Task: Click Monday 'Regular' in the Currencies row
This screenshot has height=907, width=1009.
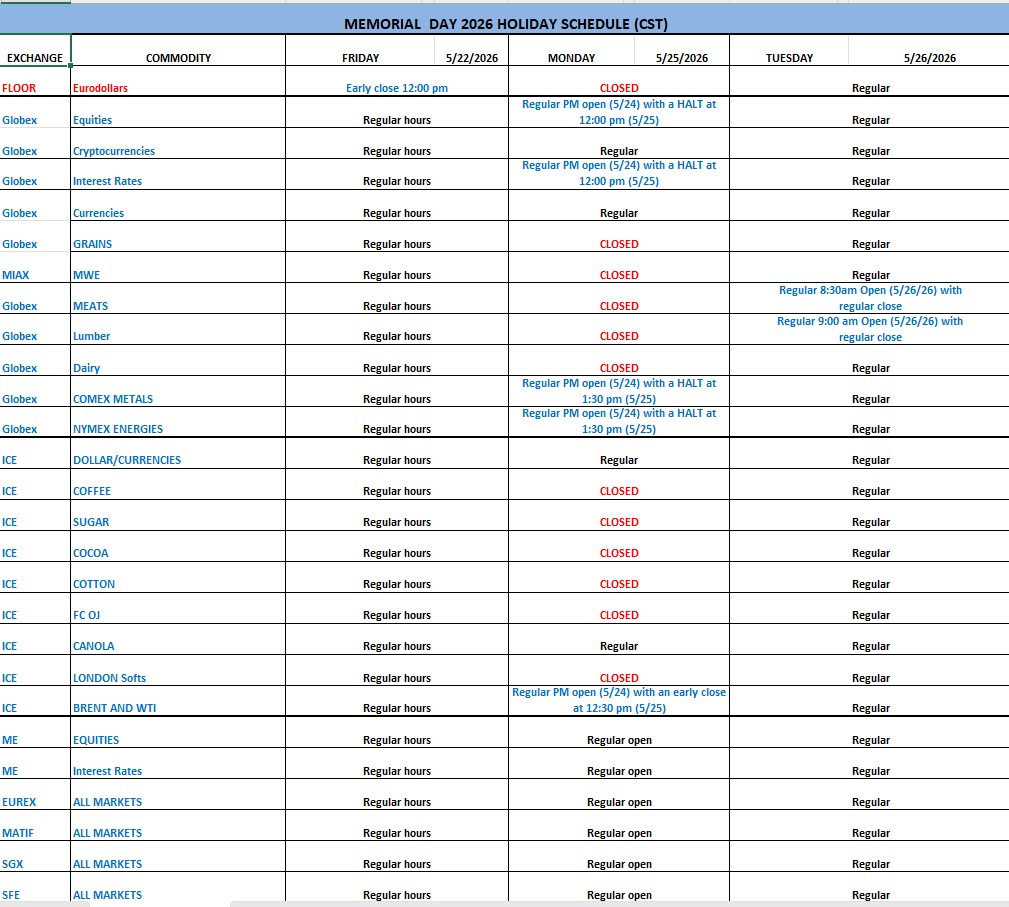Action: click(x=619, y=206)
